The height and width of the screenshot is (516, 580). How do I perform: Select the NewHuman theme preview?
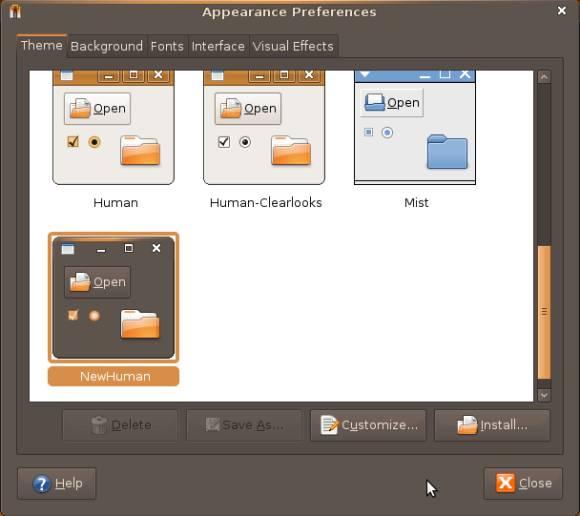(114, 297)
